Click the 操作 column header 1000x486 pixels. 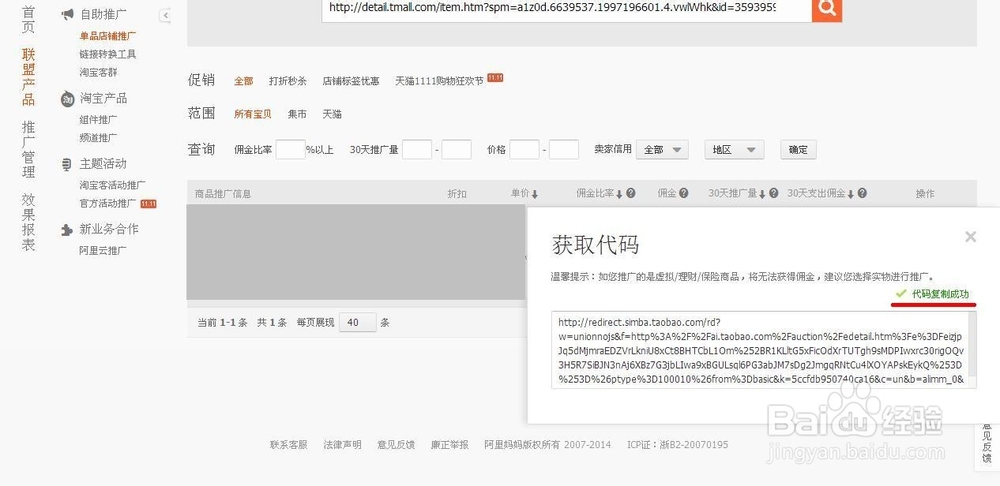click(x=925, y=193)
